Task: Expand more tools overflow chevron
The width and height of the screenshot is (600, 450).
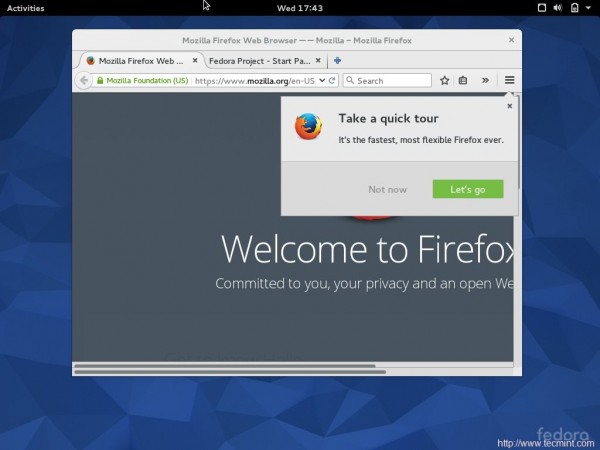Action: coord(485,80)
